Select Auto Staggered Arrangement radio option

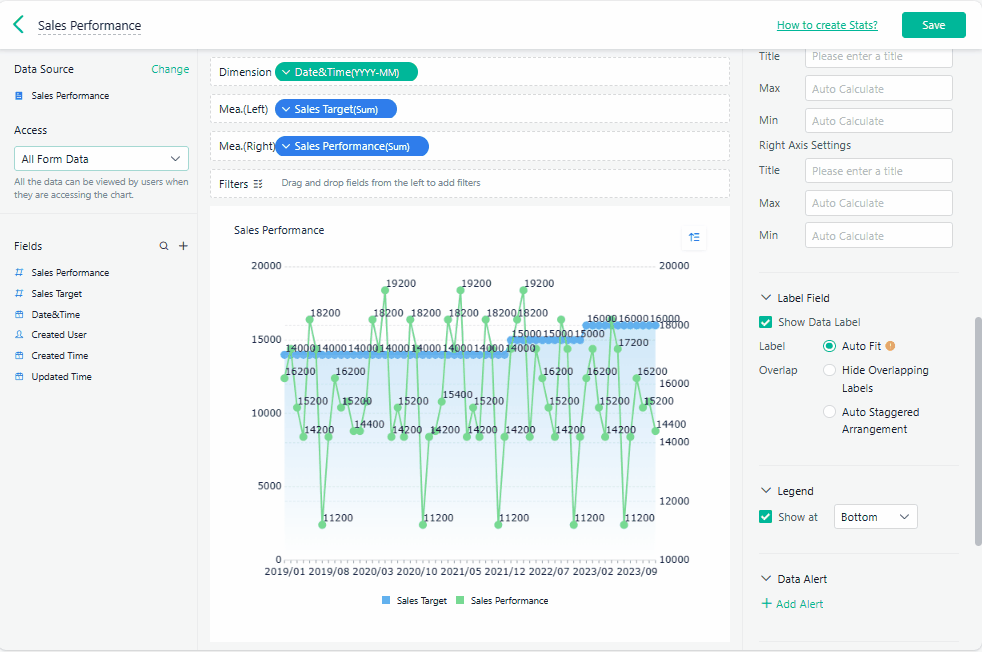pyautogui.click(x=829, y=412)
